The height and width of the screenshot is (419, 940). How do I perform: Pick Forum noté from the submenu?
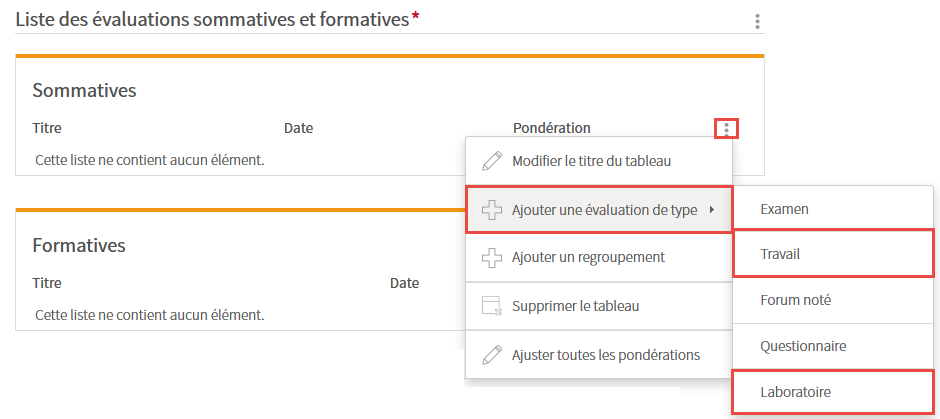(833, 300)
